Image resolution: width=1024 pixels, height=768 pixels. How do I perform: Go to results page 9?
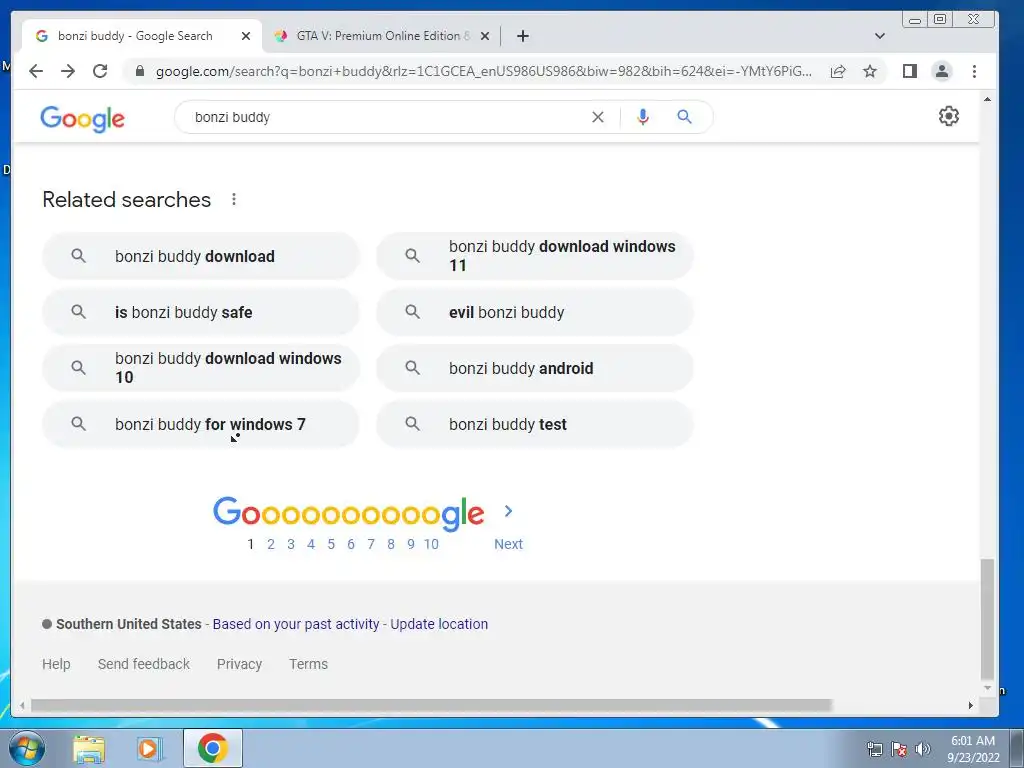(411, 544)
